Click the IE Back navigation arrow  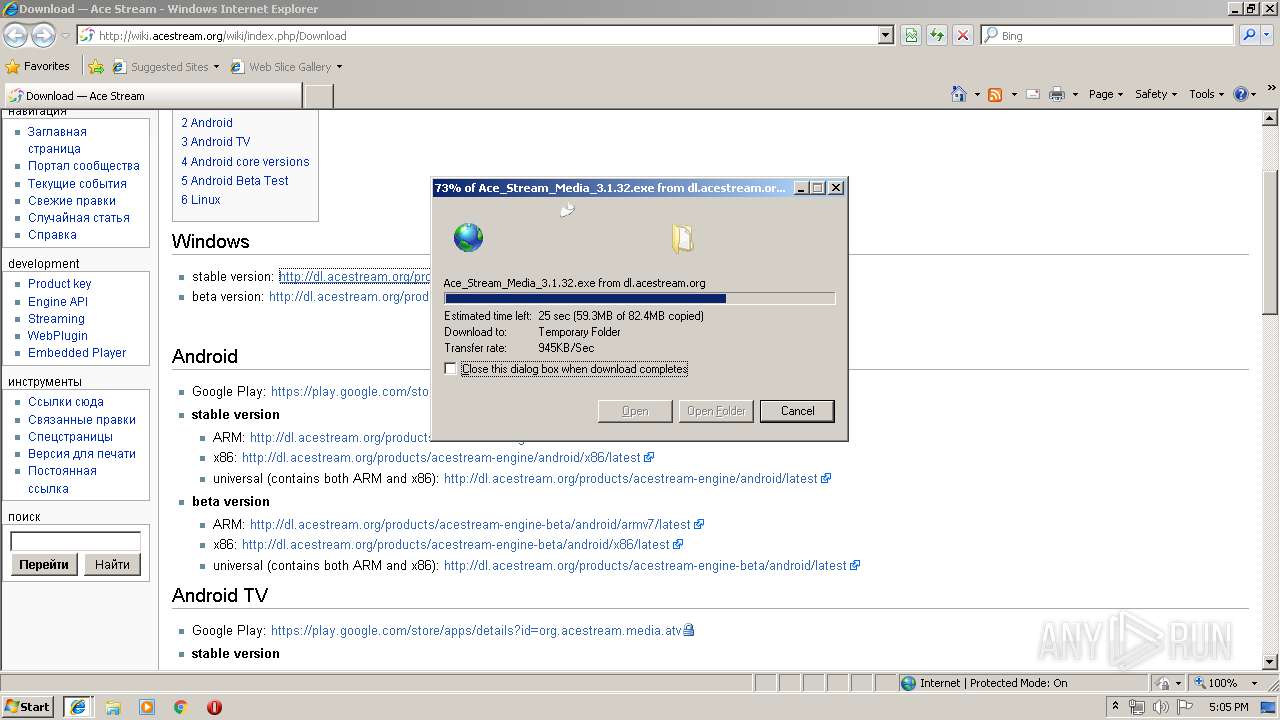15,35
